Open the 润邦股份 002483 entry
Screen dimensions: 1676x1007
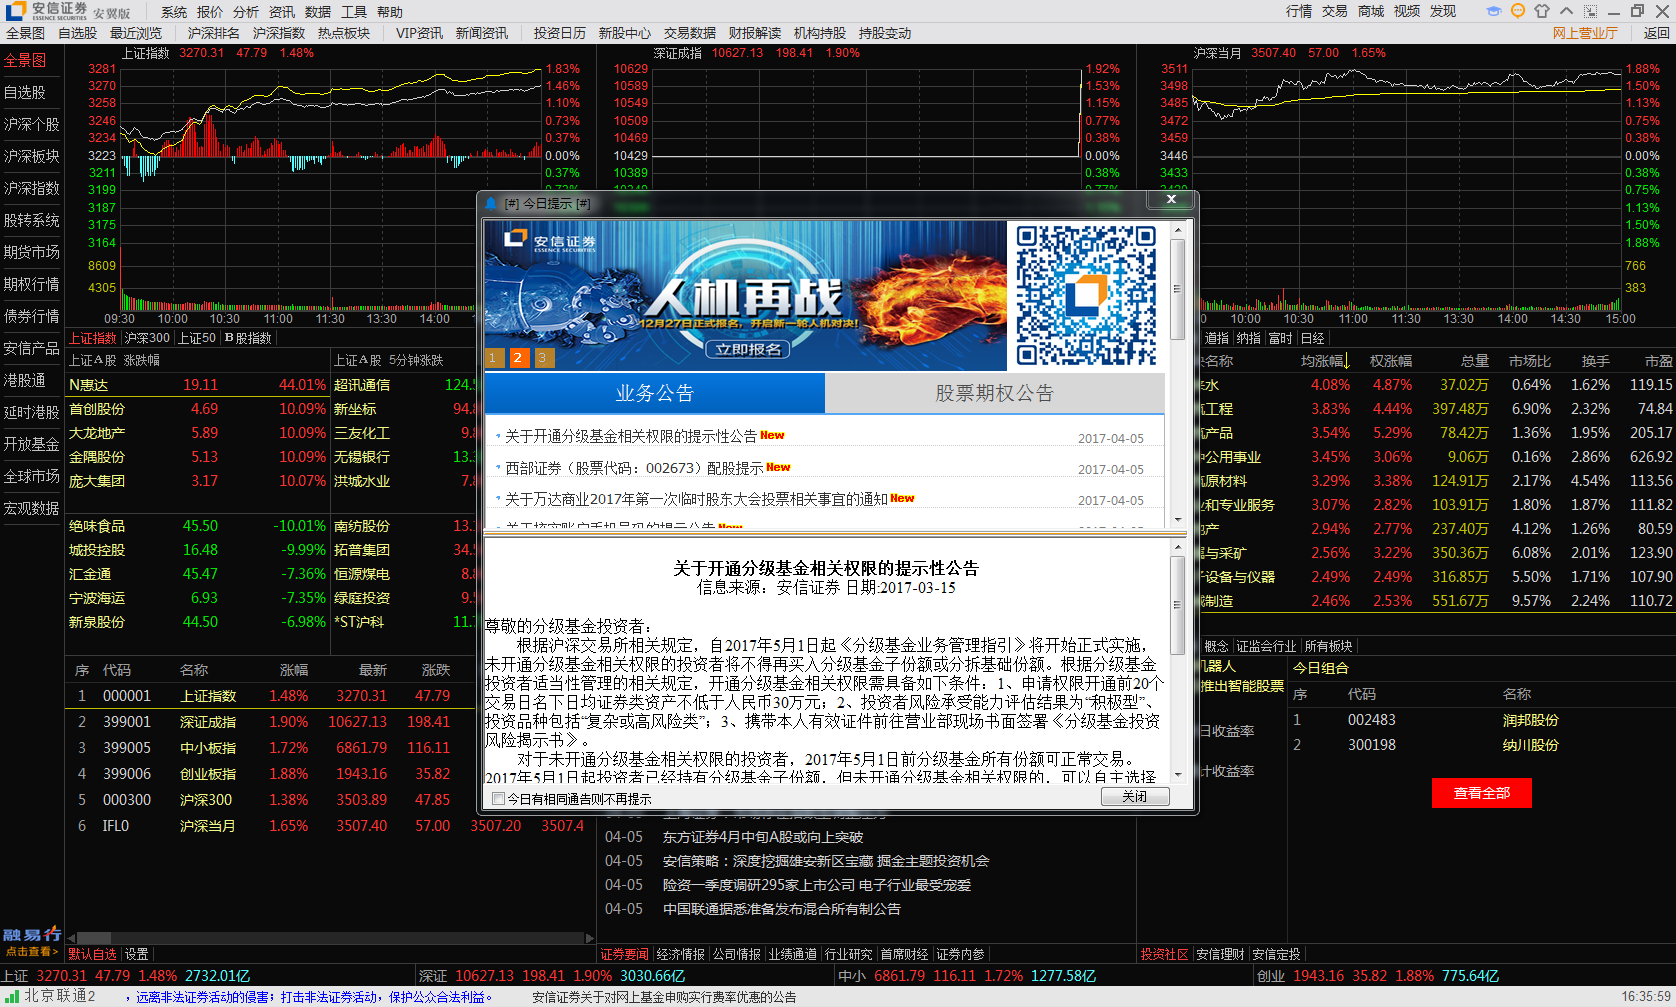pyautogui.click(x=1480, y=720)
